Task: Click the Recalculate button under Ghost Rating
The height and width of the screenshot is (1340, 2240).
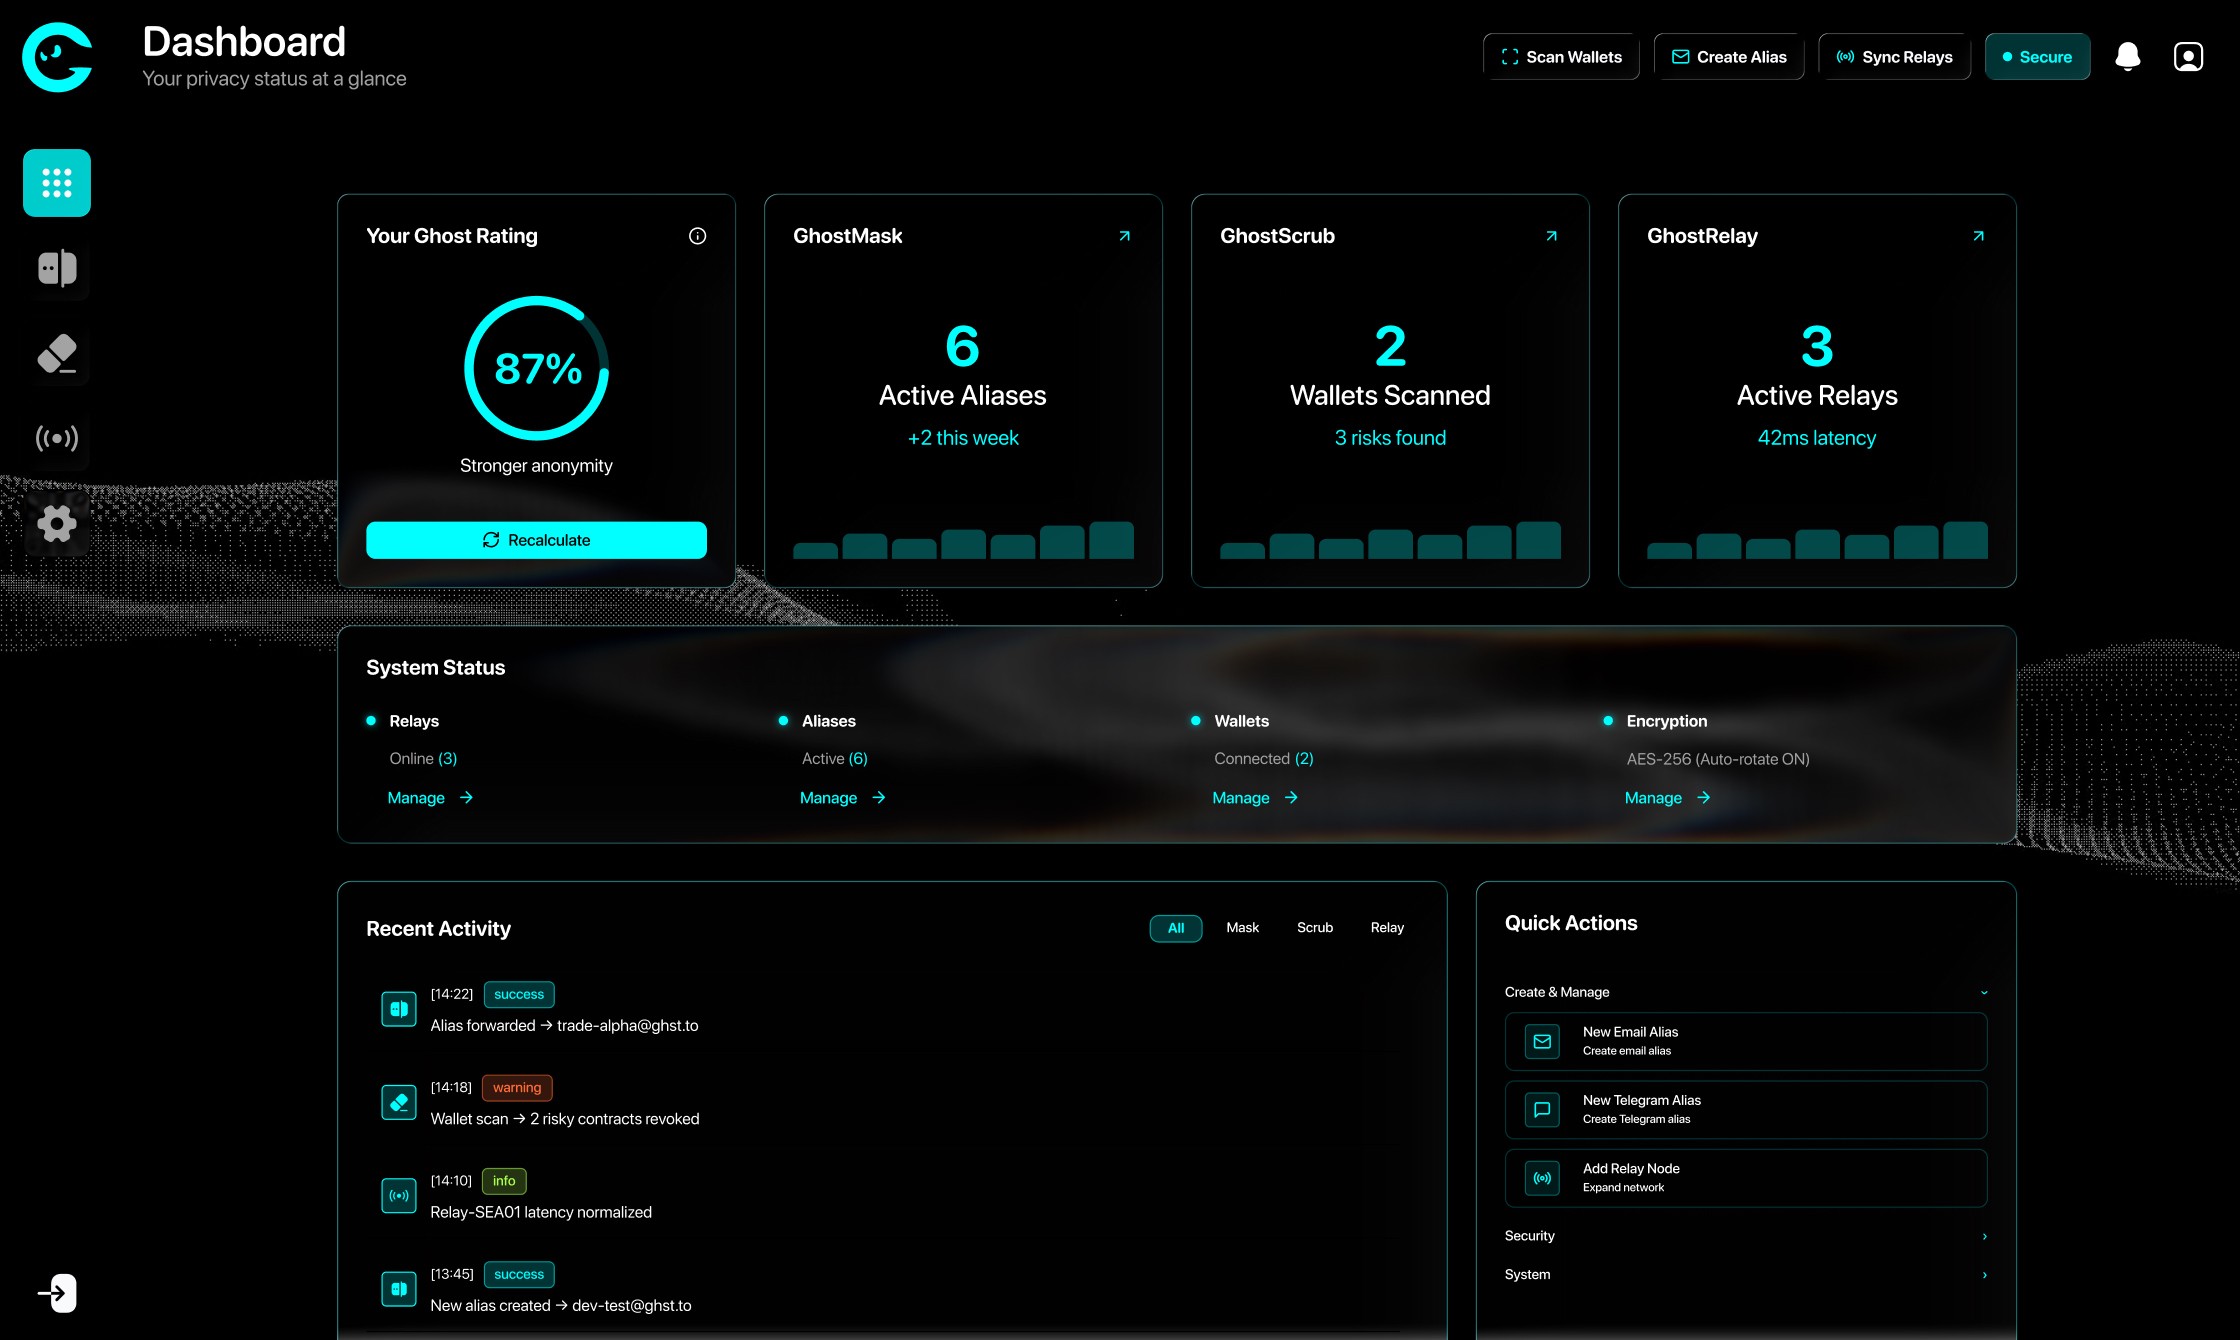Action: tap(536, 540)
